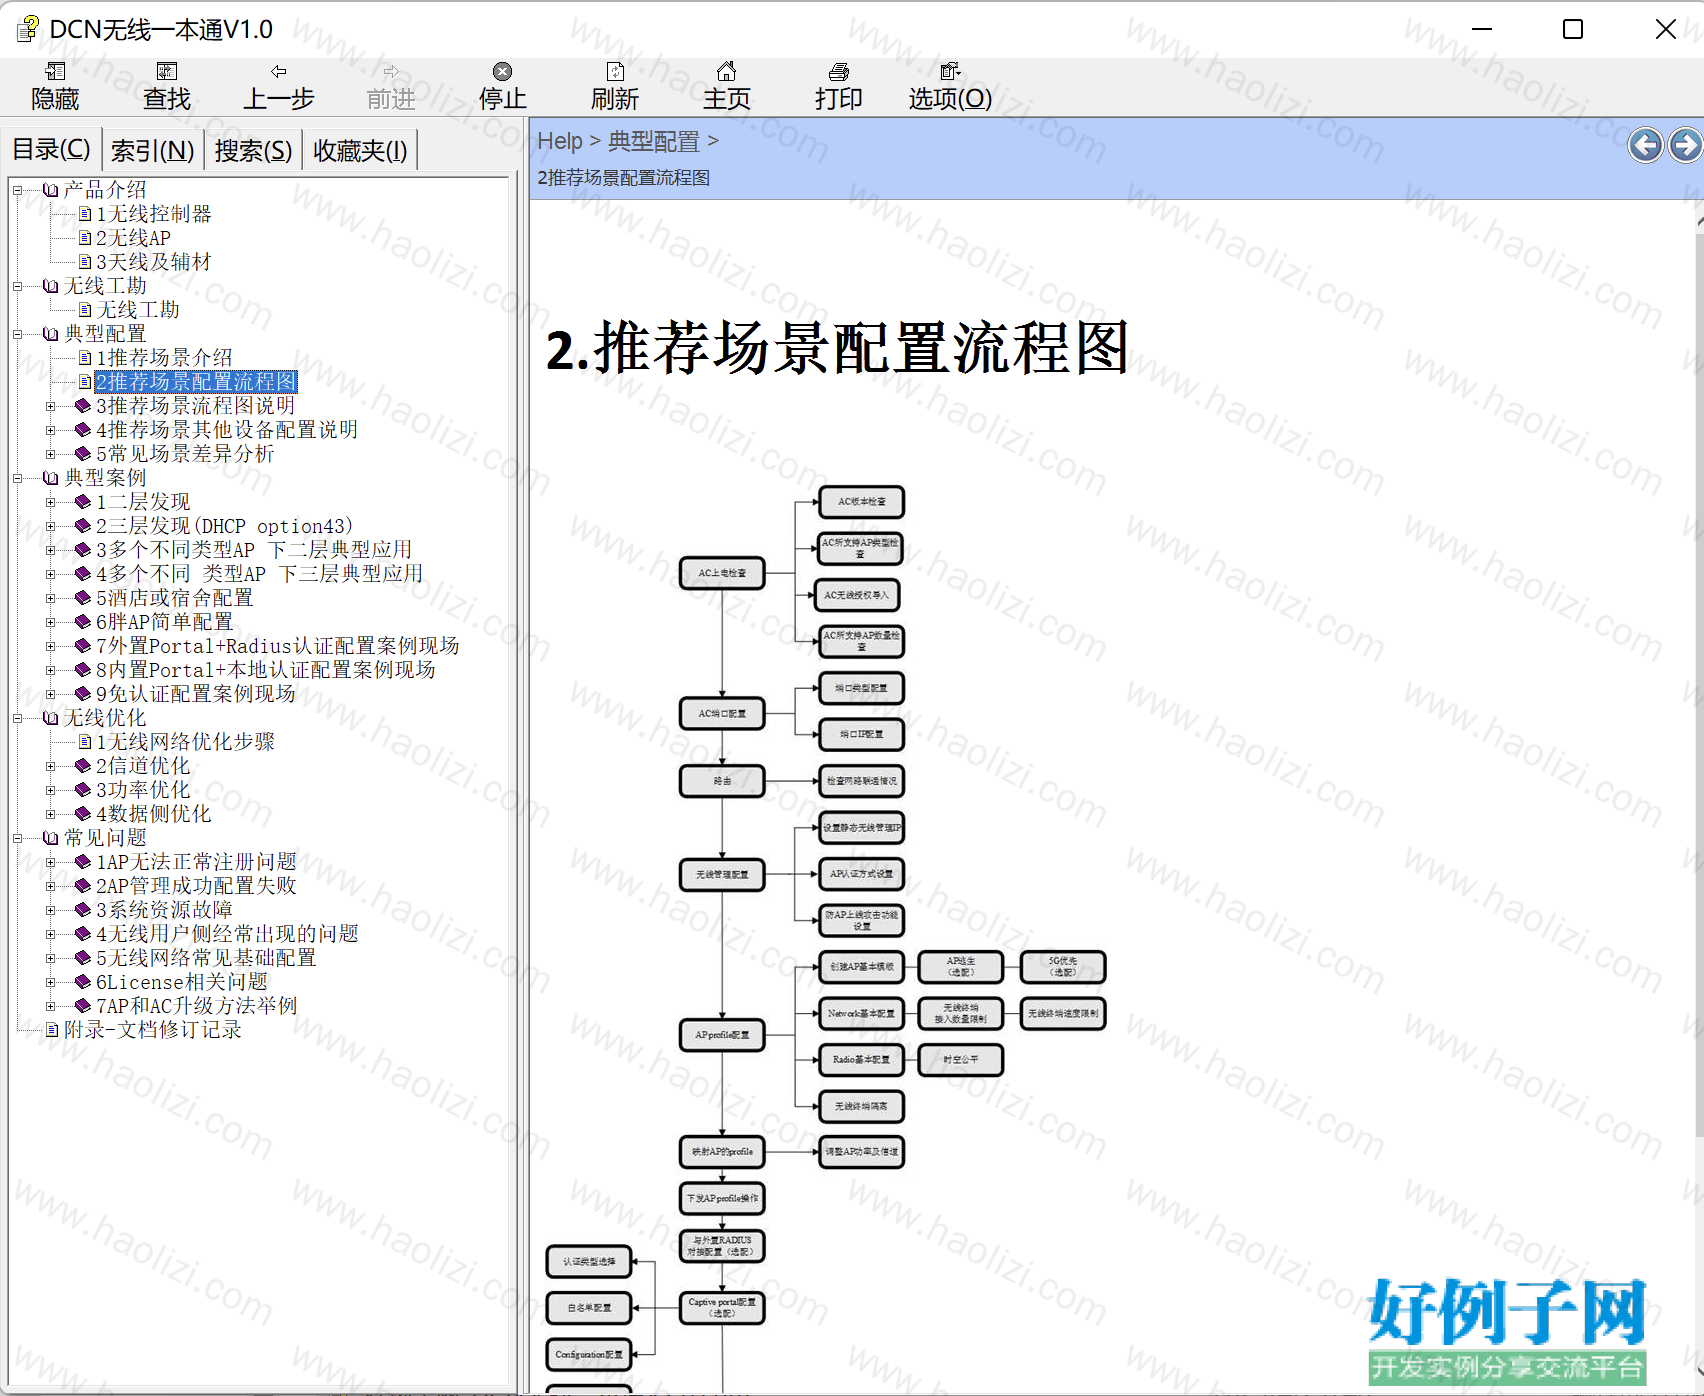The width and height of the screenshot is (1704, 1396).
Task: Open the 3天线及辅材 topic
Action: point(153,262)
